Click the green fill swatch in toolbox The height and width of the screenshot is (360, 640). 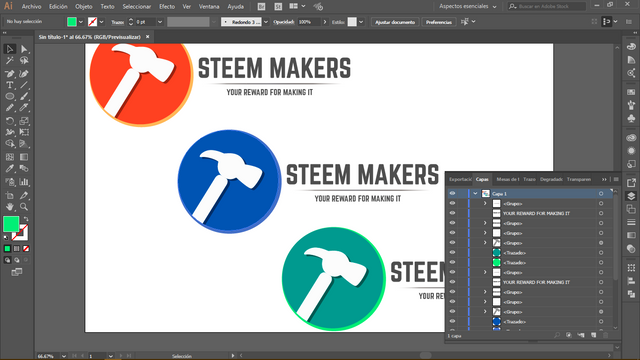point(11,224)
